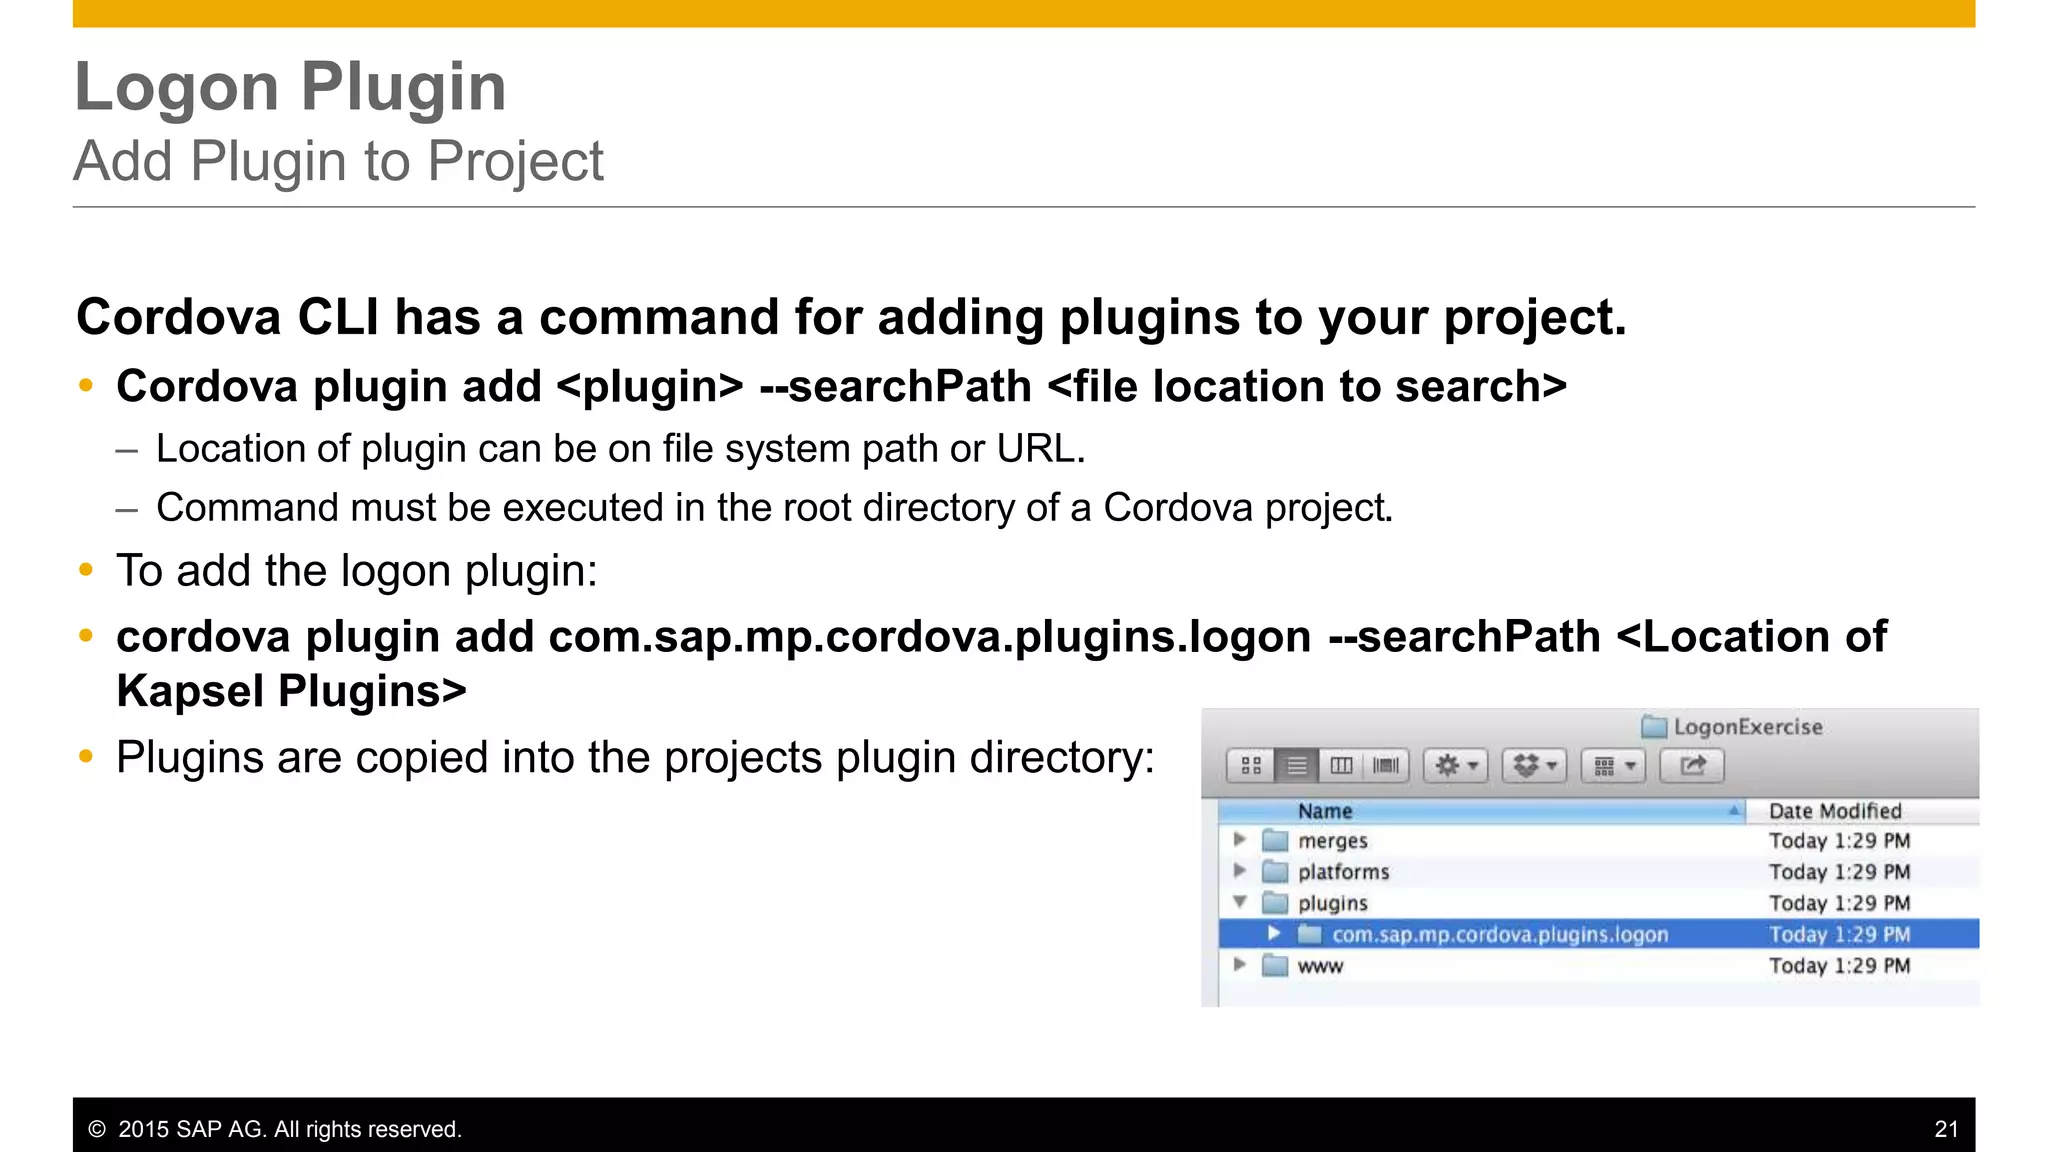Select the plugins folder icon
This screenshot has height=1152, width=2048.
[x=1275, y=902]
